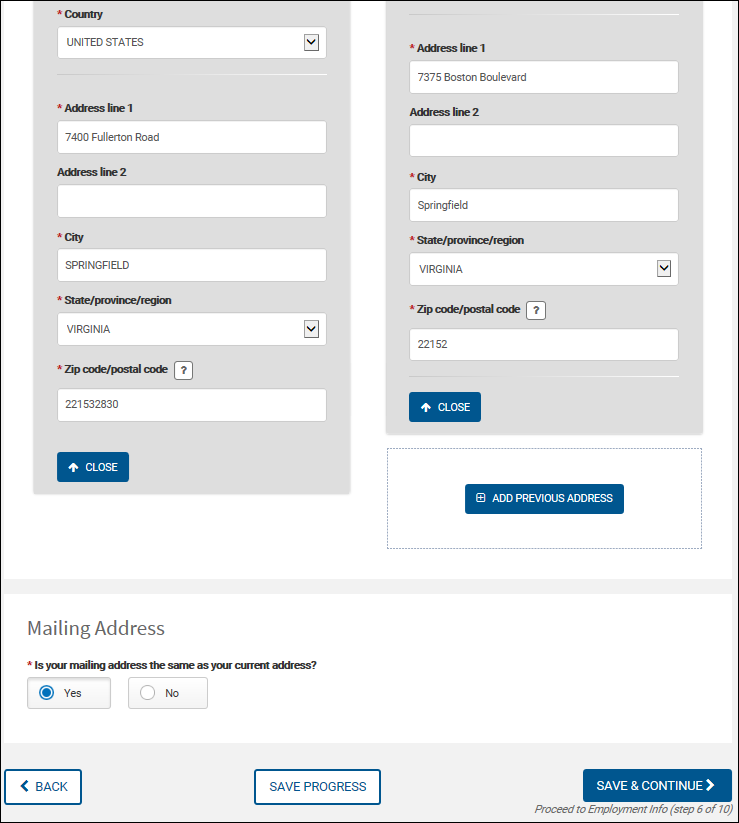Close the right previous address panel
This screenshot has width=739, height=823.
coord(445,407)
